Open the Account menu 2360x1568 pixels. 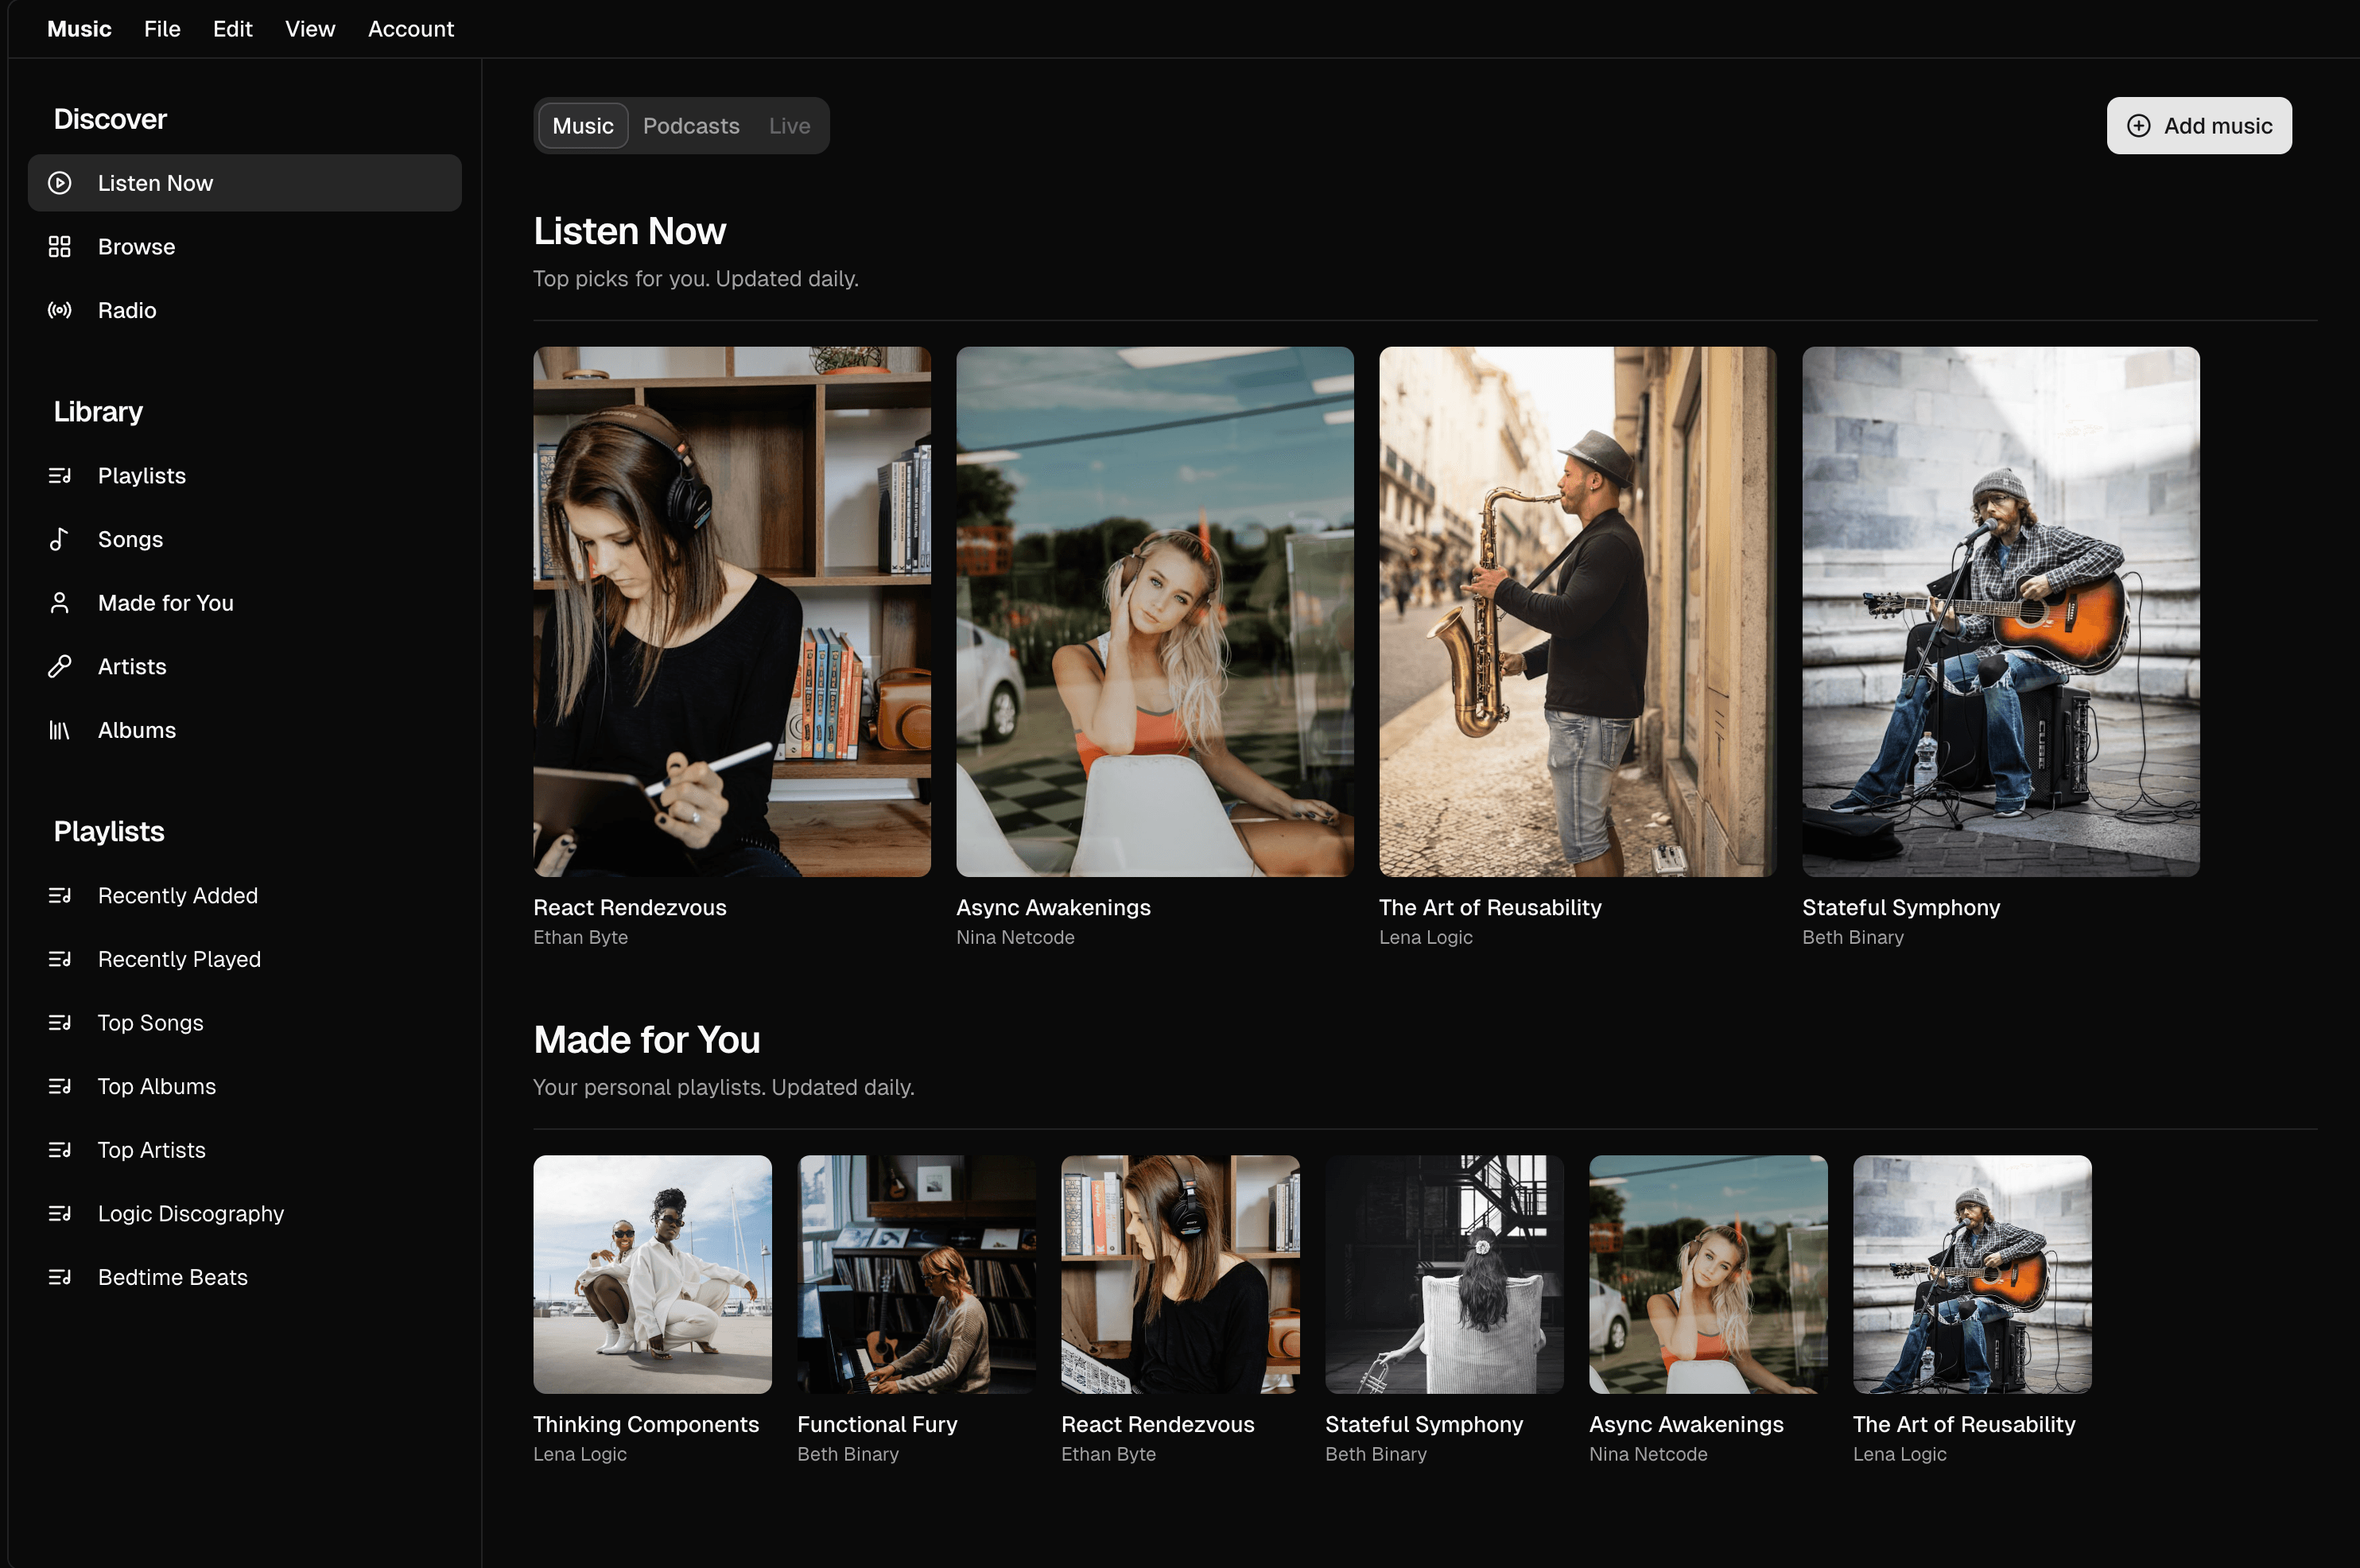410,29
